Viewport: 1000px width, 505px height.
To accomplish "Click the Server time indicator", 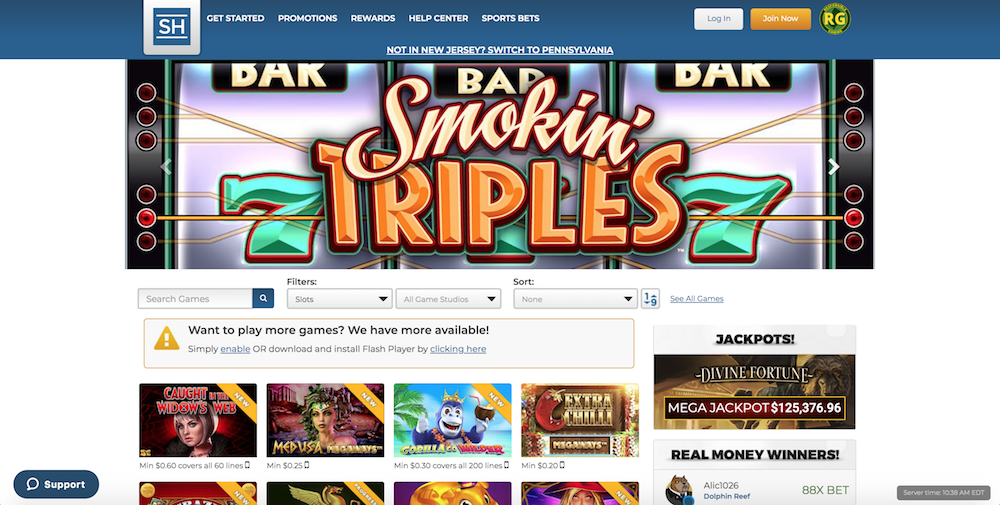I will (x=944, y=493).
